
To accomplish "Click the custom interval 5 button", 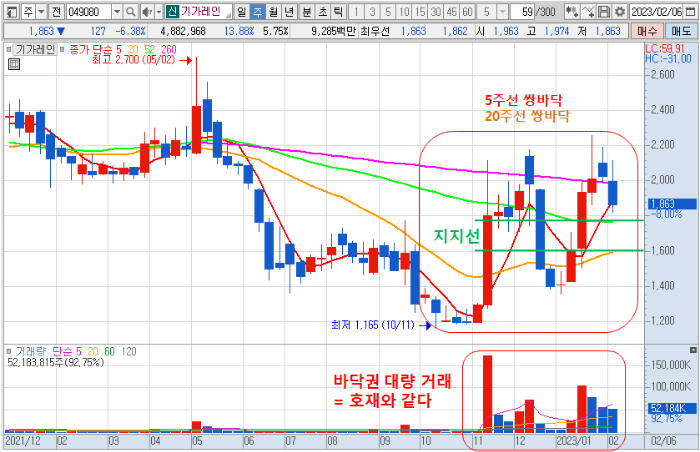I will pos(487,12).
